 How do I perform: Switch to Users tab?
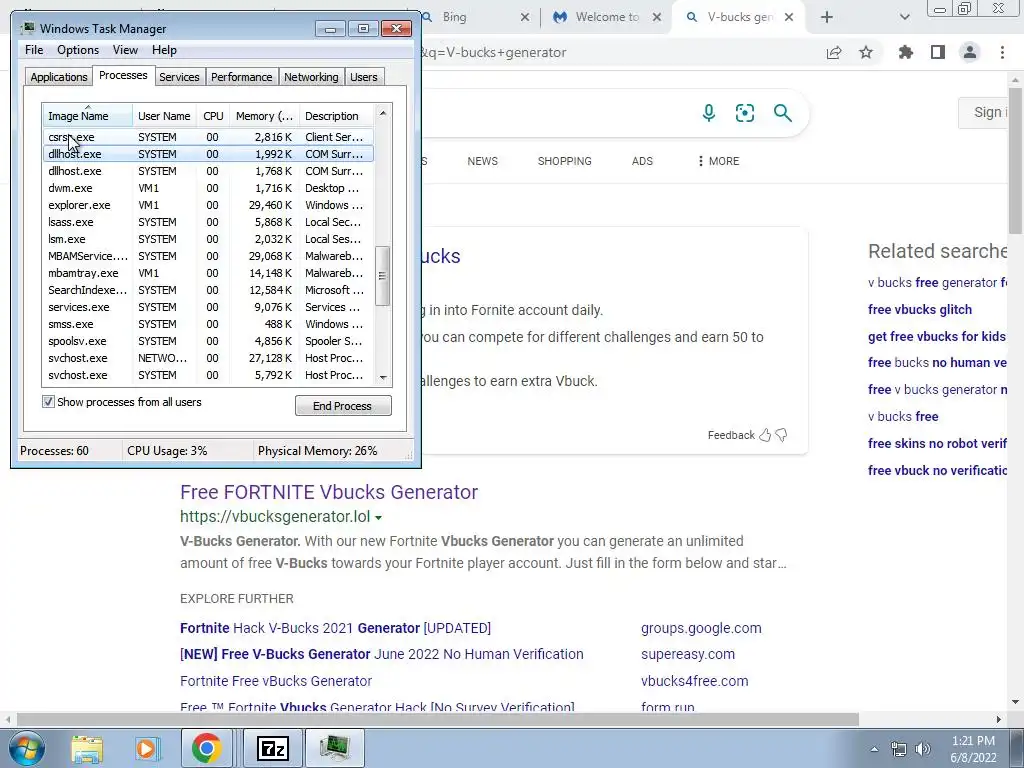363,77
